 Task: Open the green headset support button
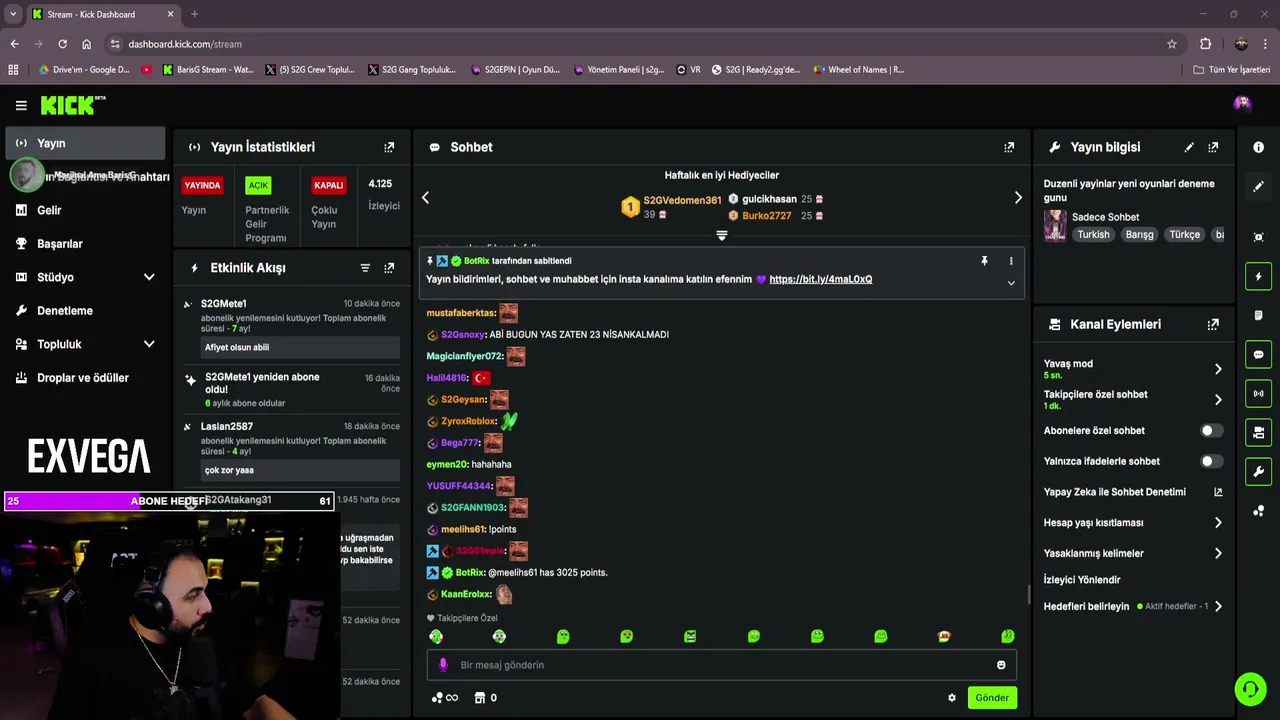(1250, 689)
